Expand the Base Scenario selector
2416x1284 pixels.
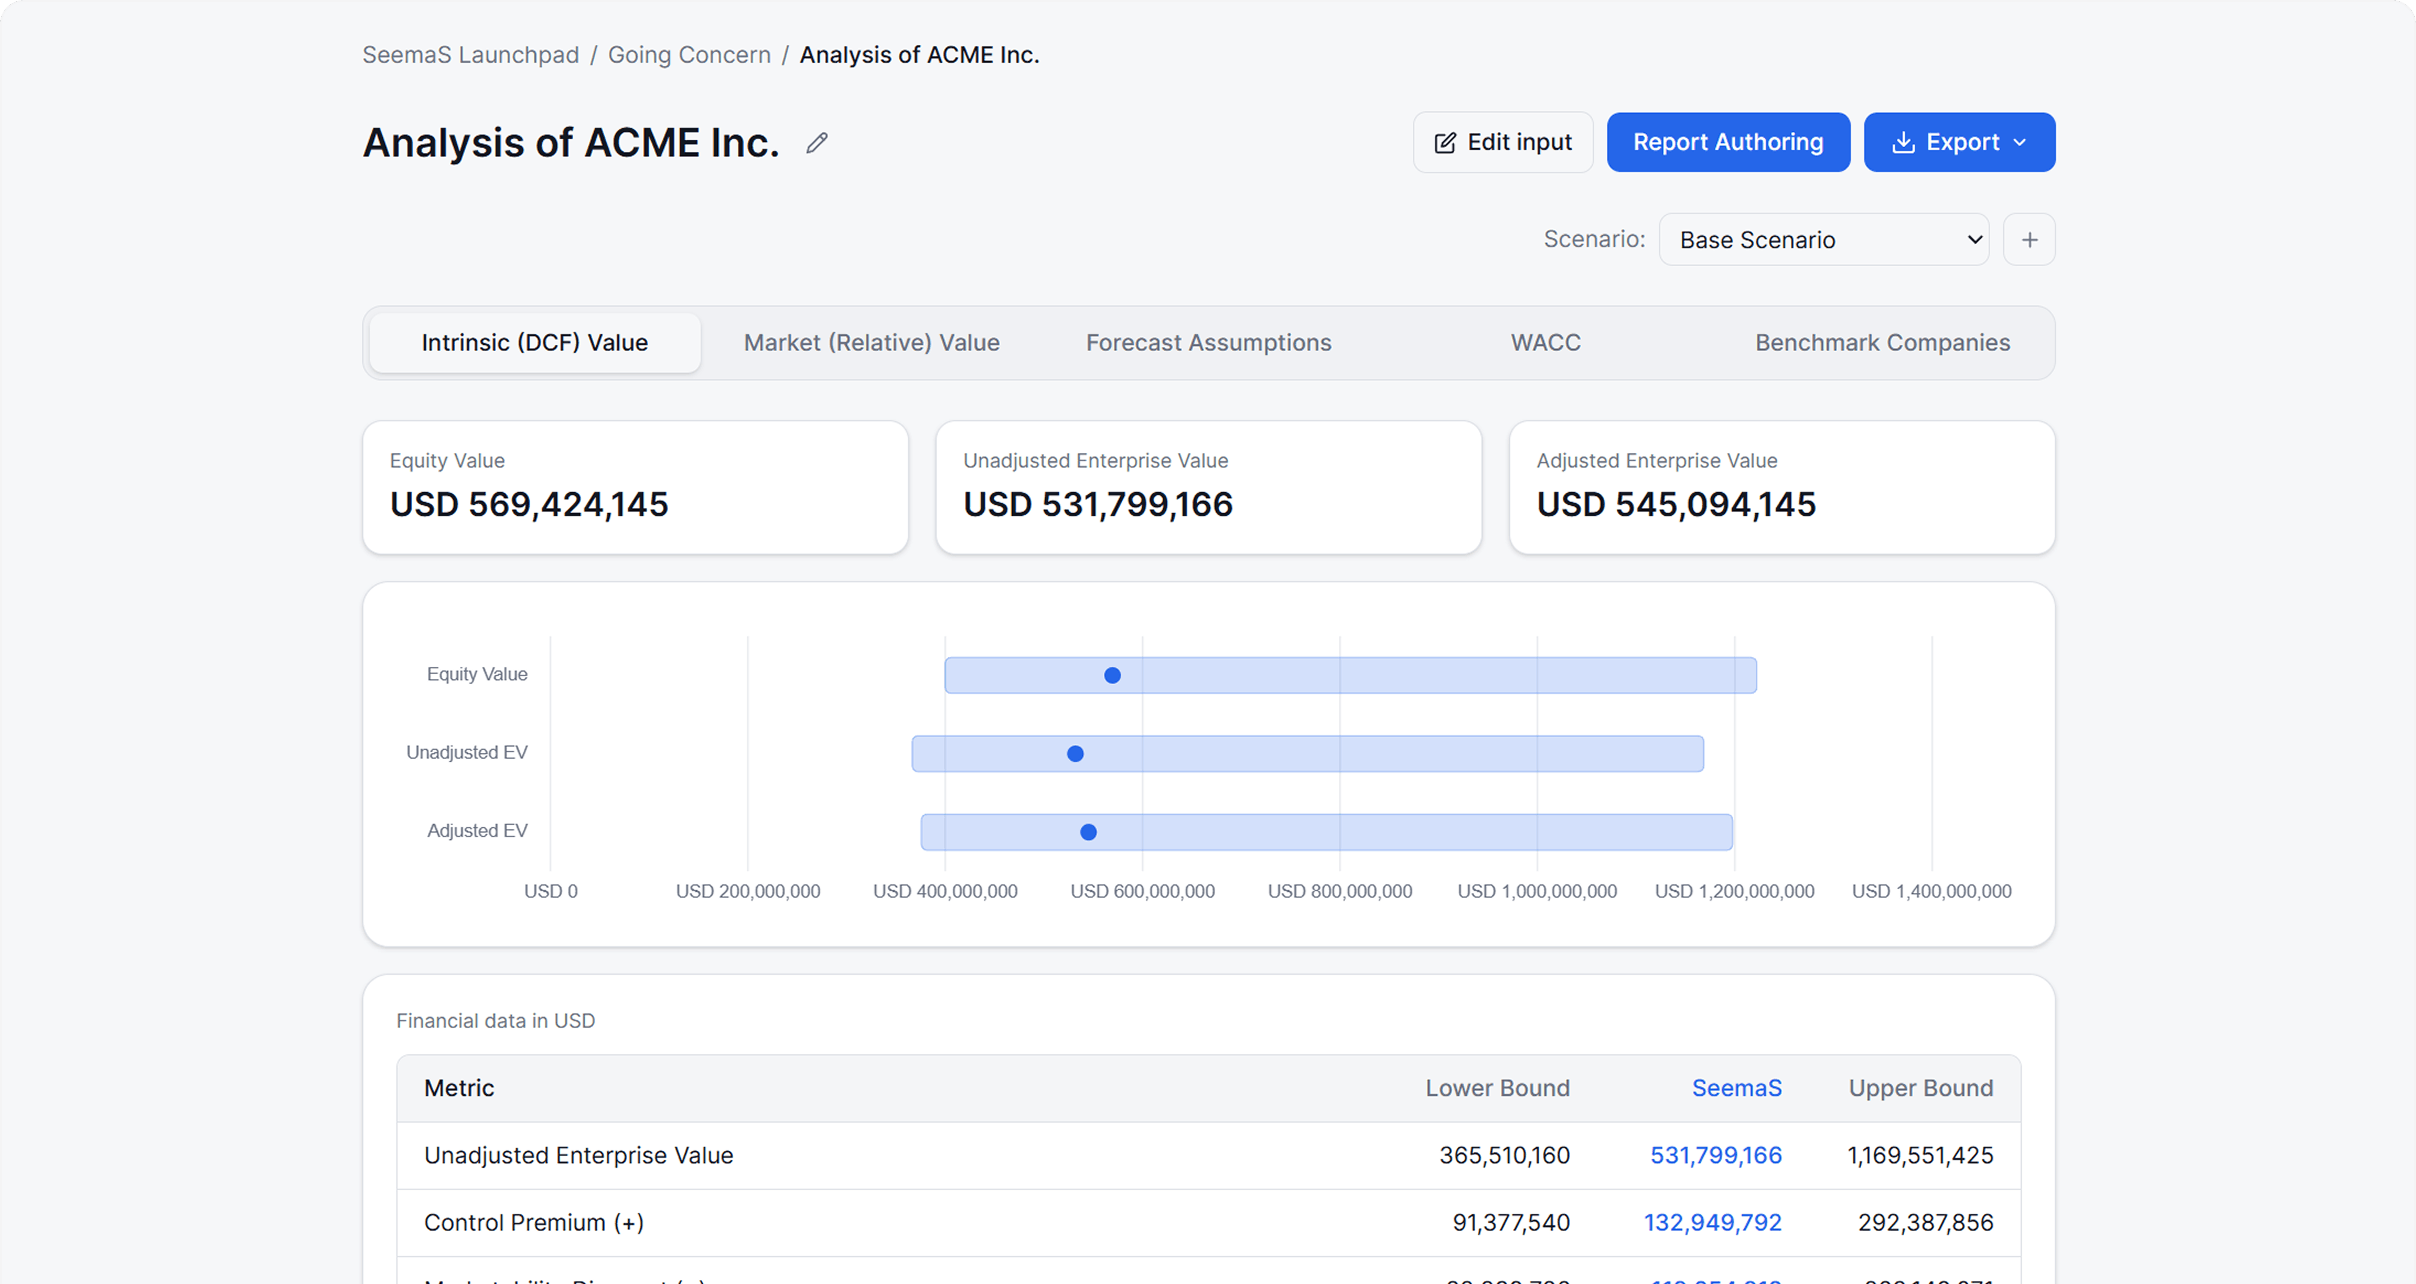(1824, 240)
